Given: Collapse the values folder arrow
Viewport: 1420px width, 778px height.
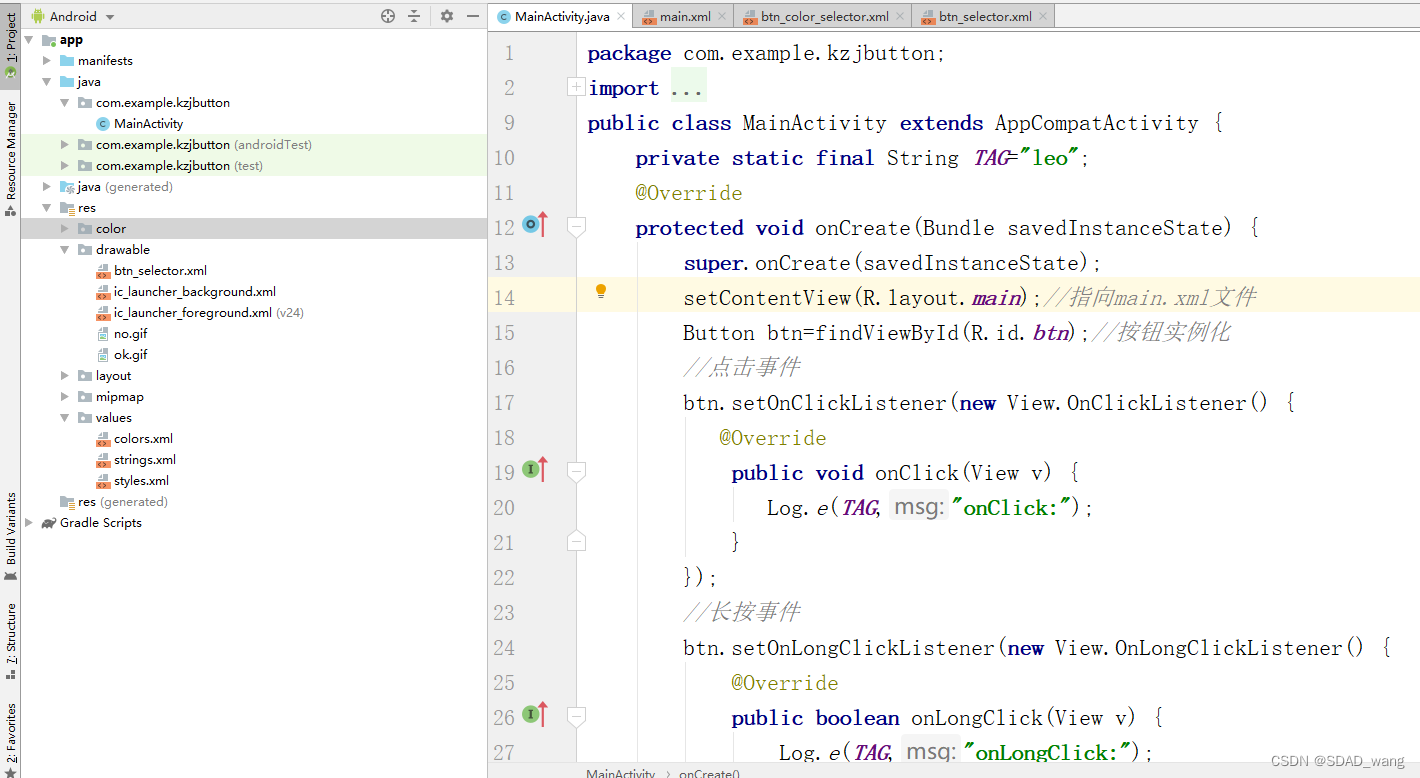Looking at the screenshot, I should 65,418.
